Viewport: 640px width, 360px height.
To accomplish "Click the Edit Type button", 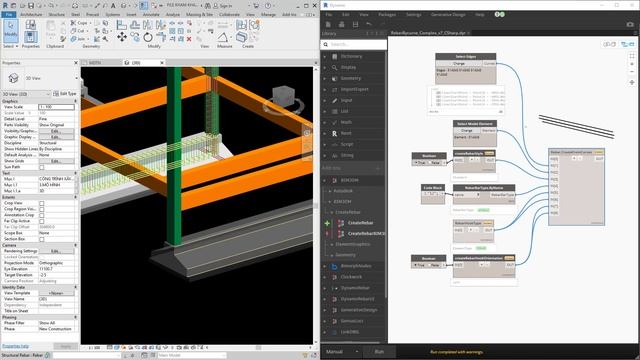I will (65, 94).
